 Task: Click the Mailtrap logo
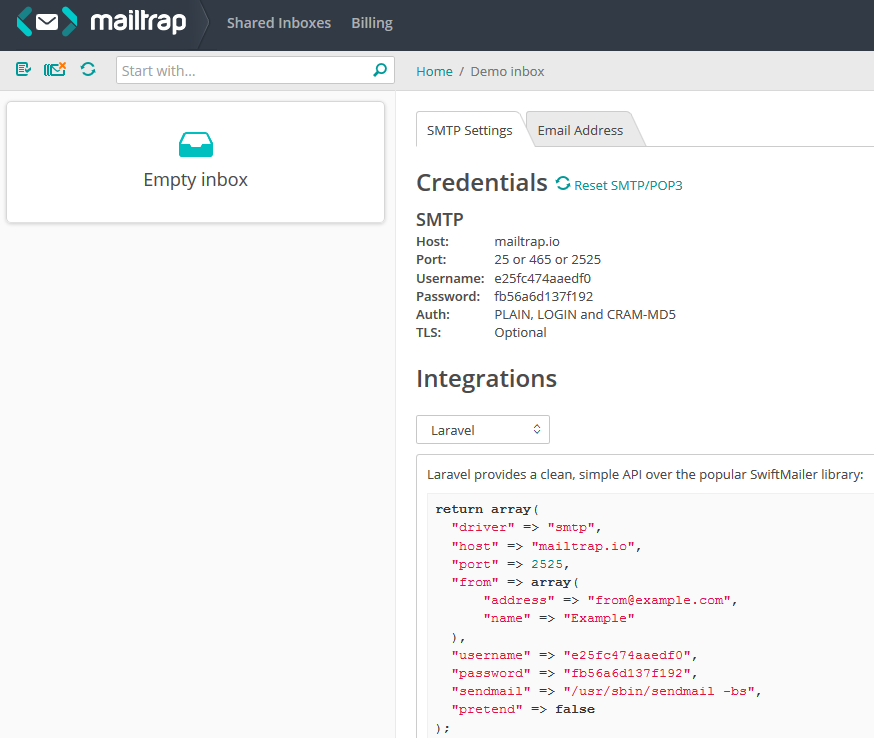pyautogui.click(x=102, y=22)
